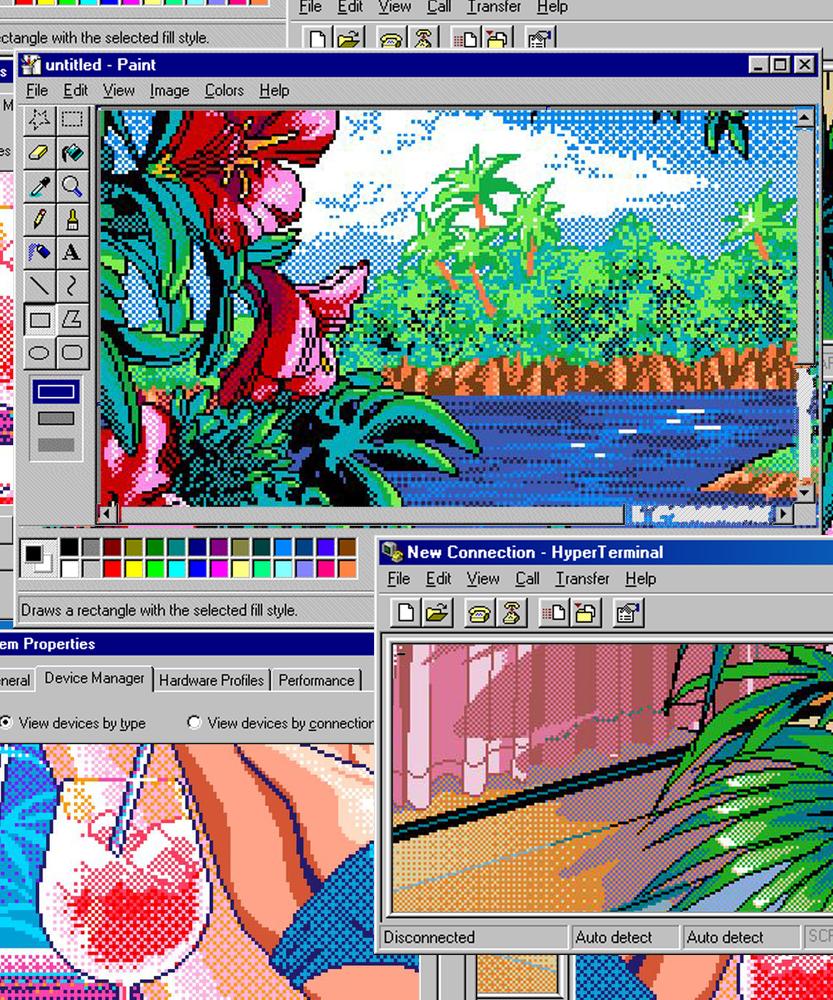Select the Magnifier tool in Paint
Viewport: 833px width, 1000px height.
click(72, 186)
